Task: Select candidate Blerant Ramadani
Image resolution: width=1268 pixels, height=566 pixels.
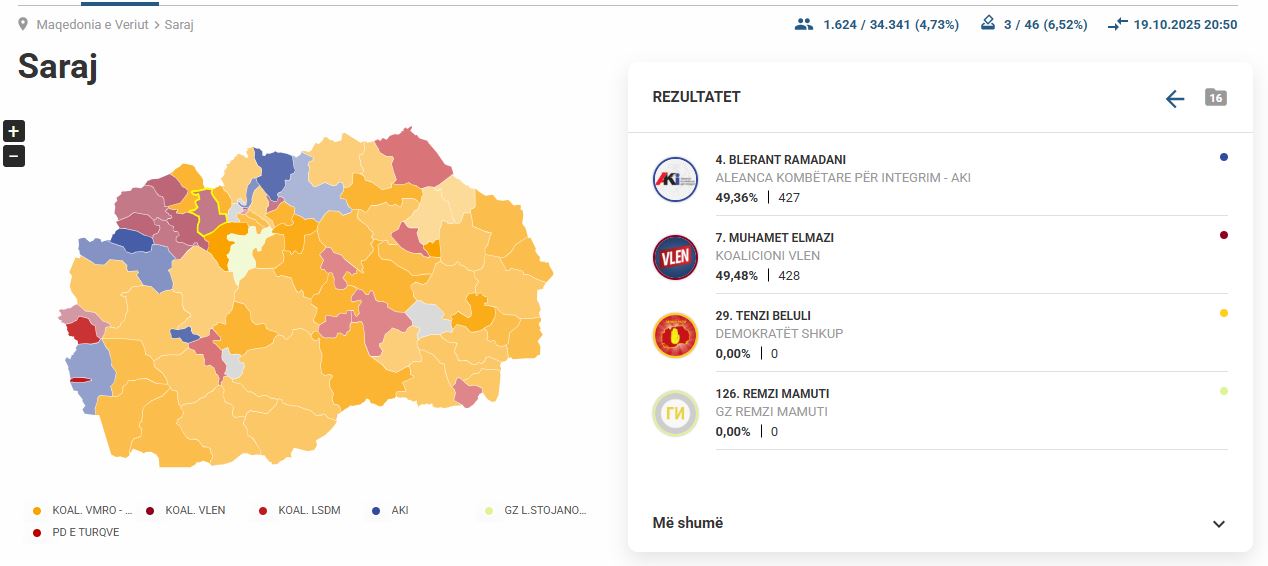Action: [x=781, y=160]
